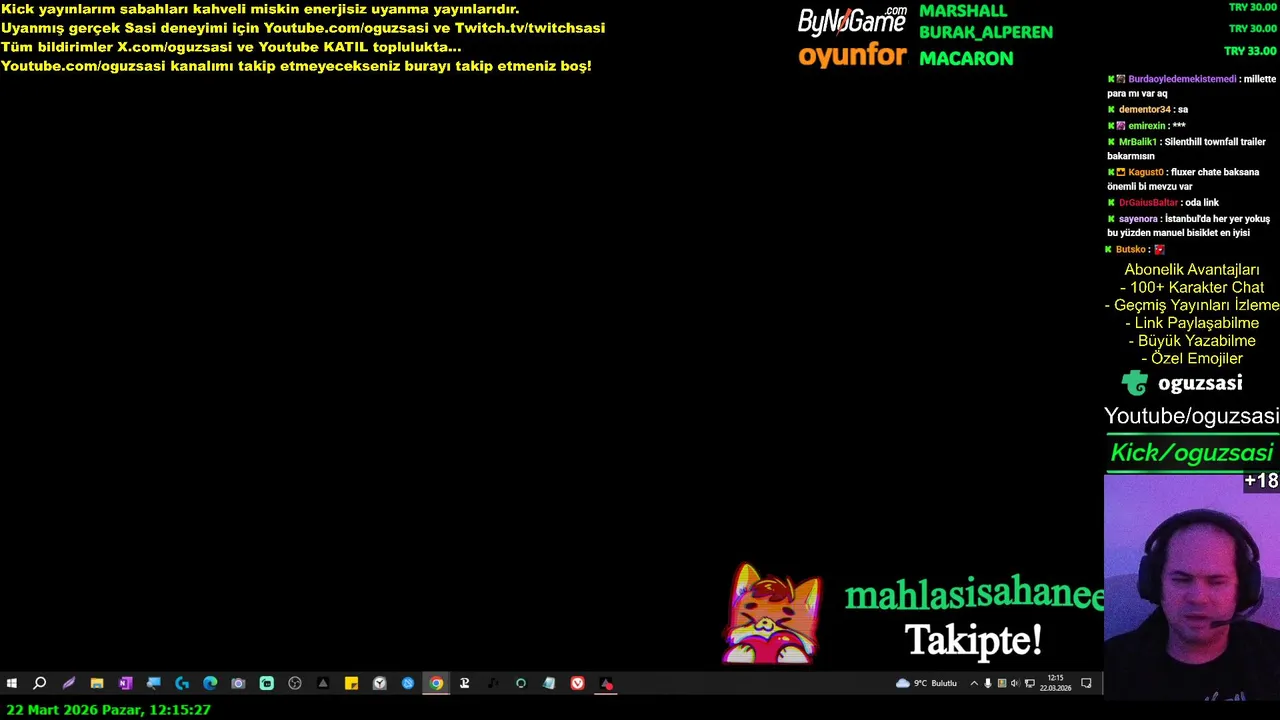Click the Kick/oguzsasi banner
The height and width of the screenshot is (720, 1280).
pyautogui.click(x=1192, y=452)
